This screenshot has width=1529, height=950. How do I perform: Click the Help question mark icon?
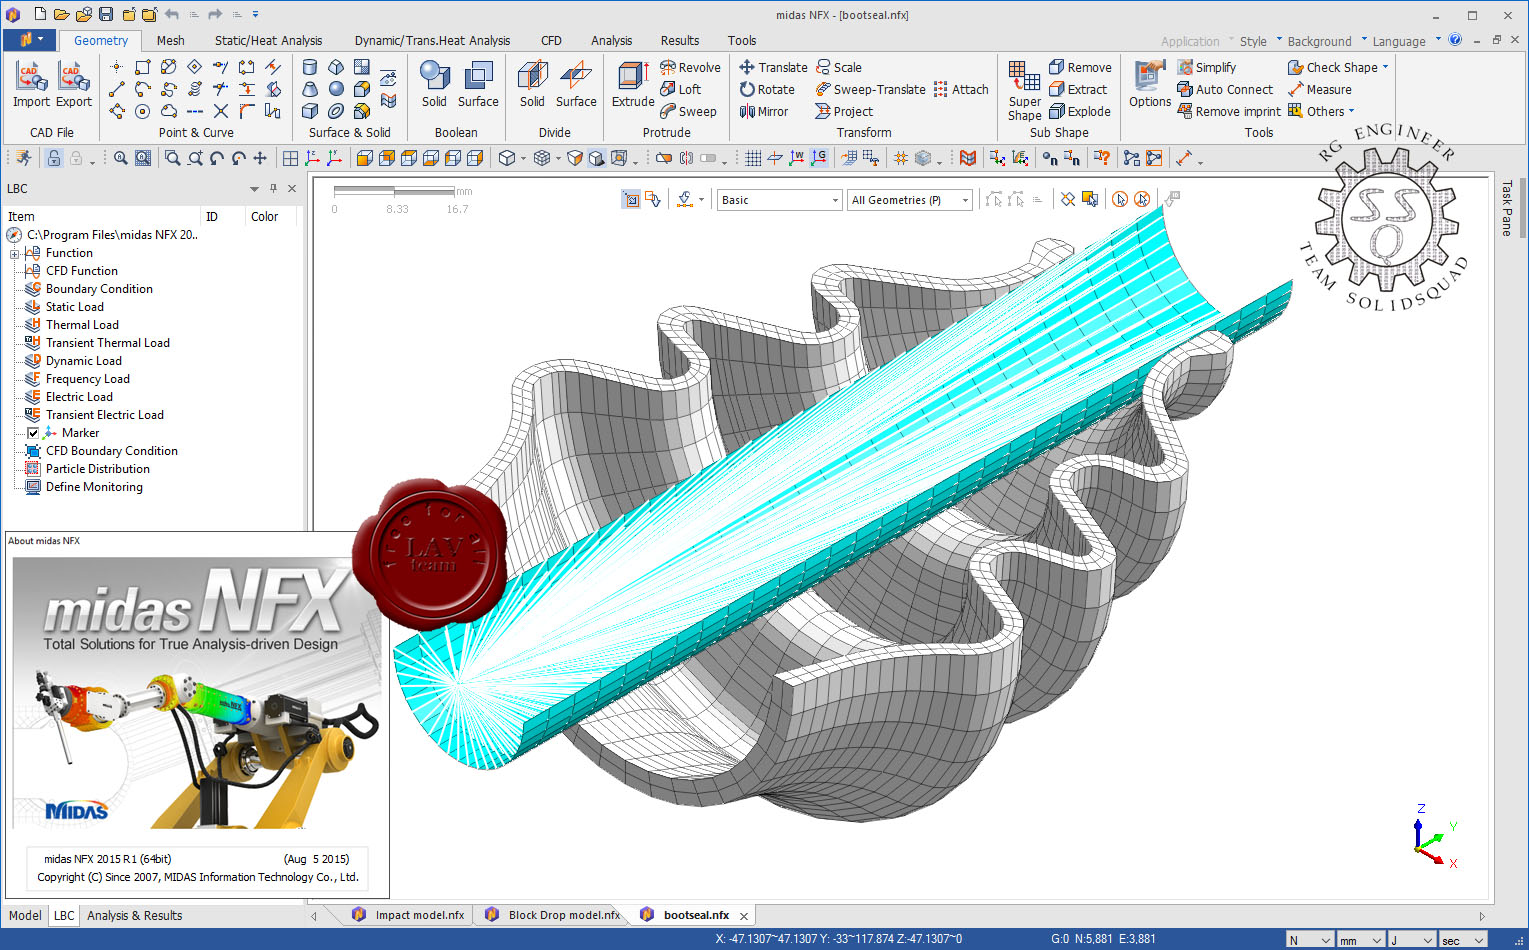(1455, 40)
